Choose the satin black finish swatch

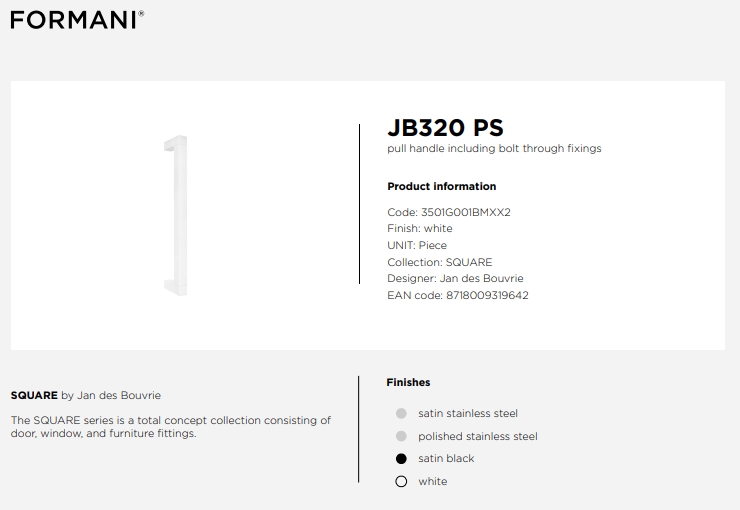pos(401,459)
